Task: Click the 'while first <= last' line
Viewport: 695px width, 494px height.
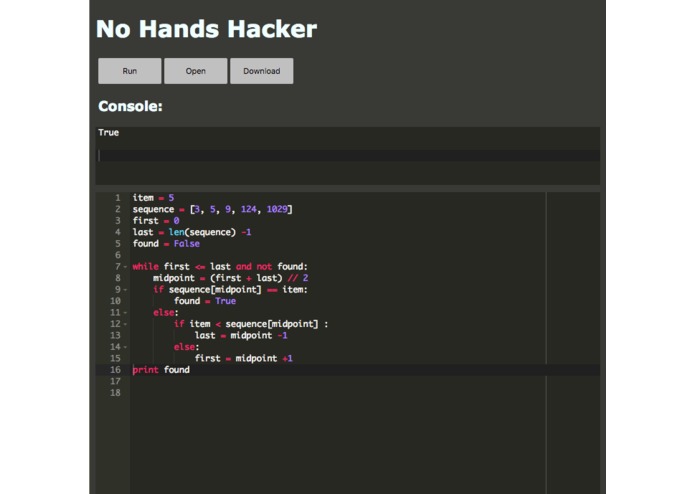Action: (220, 267)
